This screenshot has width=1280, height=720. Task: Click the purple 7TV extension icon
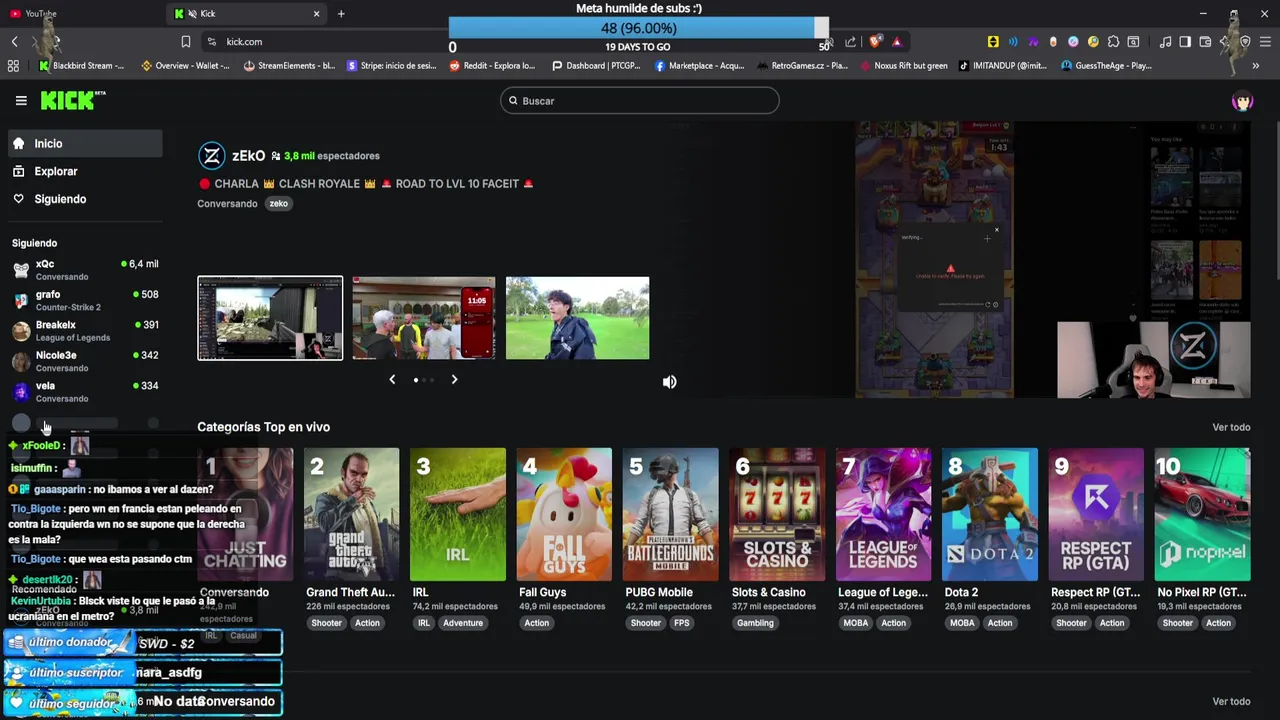pyautogui.click(x=1032, y=42)
